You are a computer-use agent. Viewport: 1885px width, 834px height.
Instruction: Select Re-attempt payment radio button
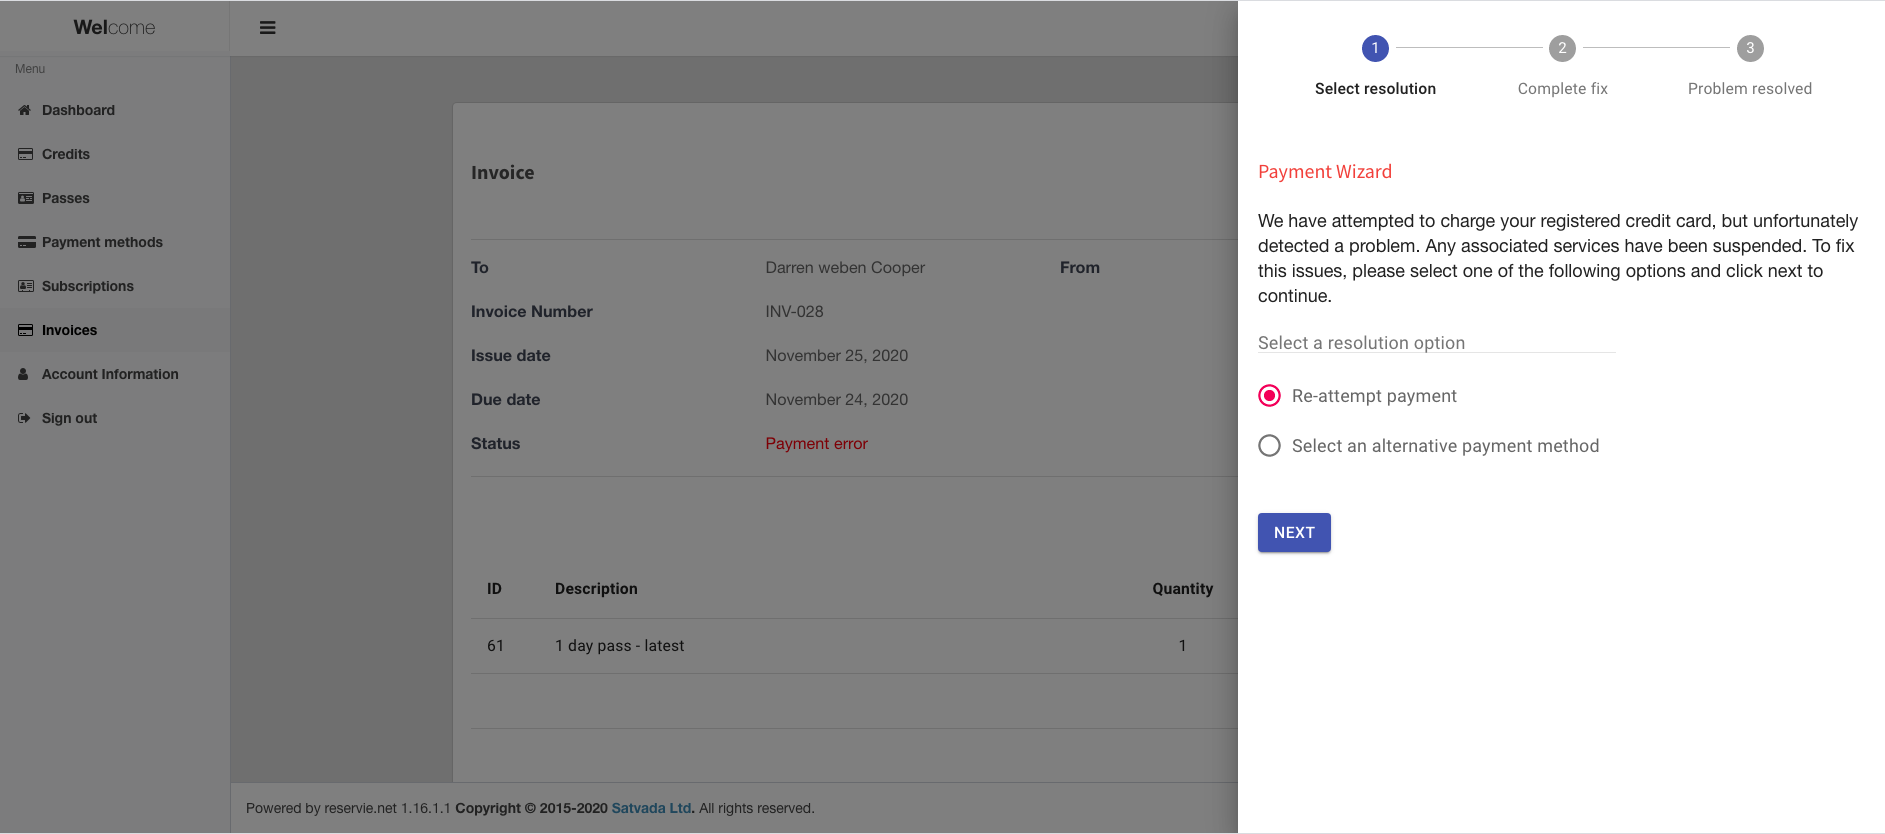tap(1269, 396)
